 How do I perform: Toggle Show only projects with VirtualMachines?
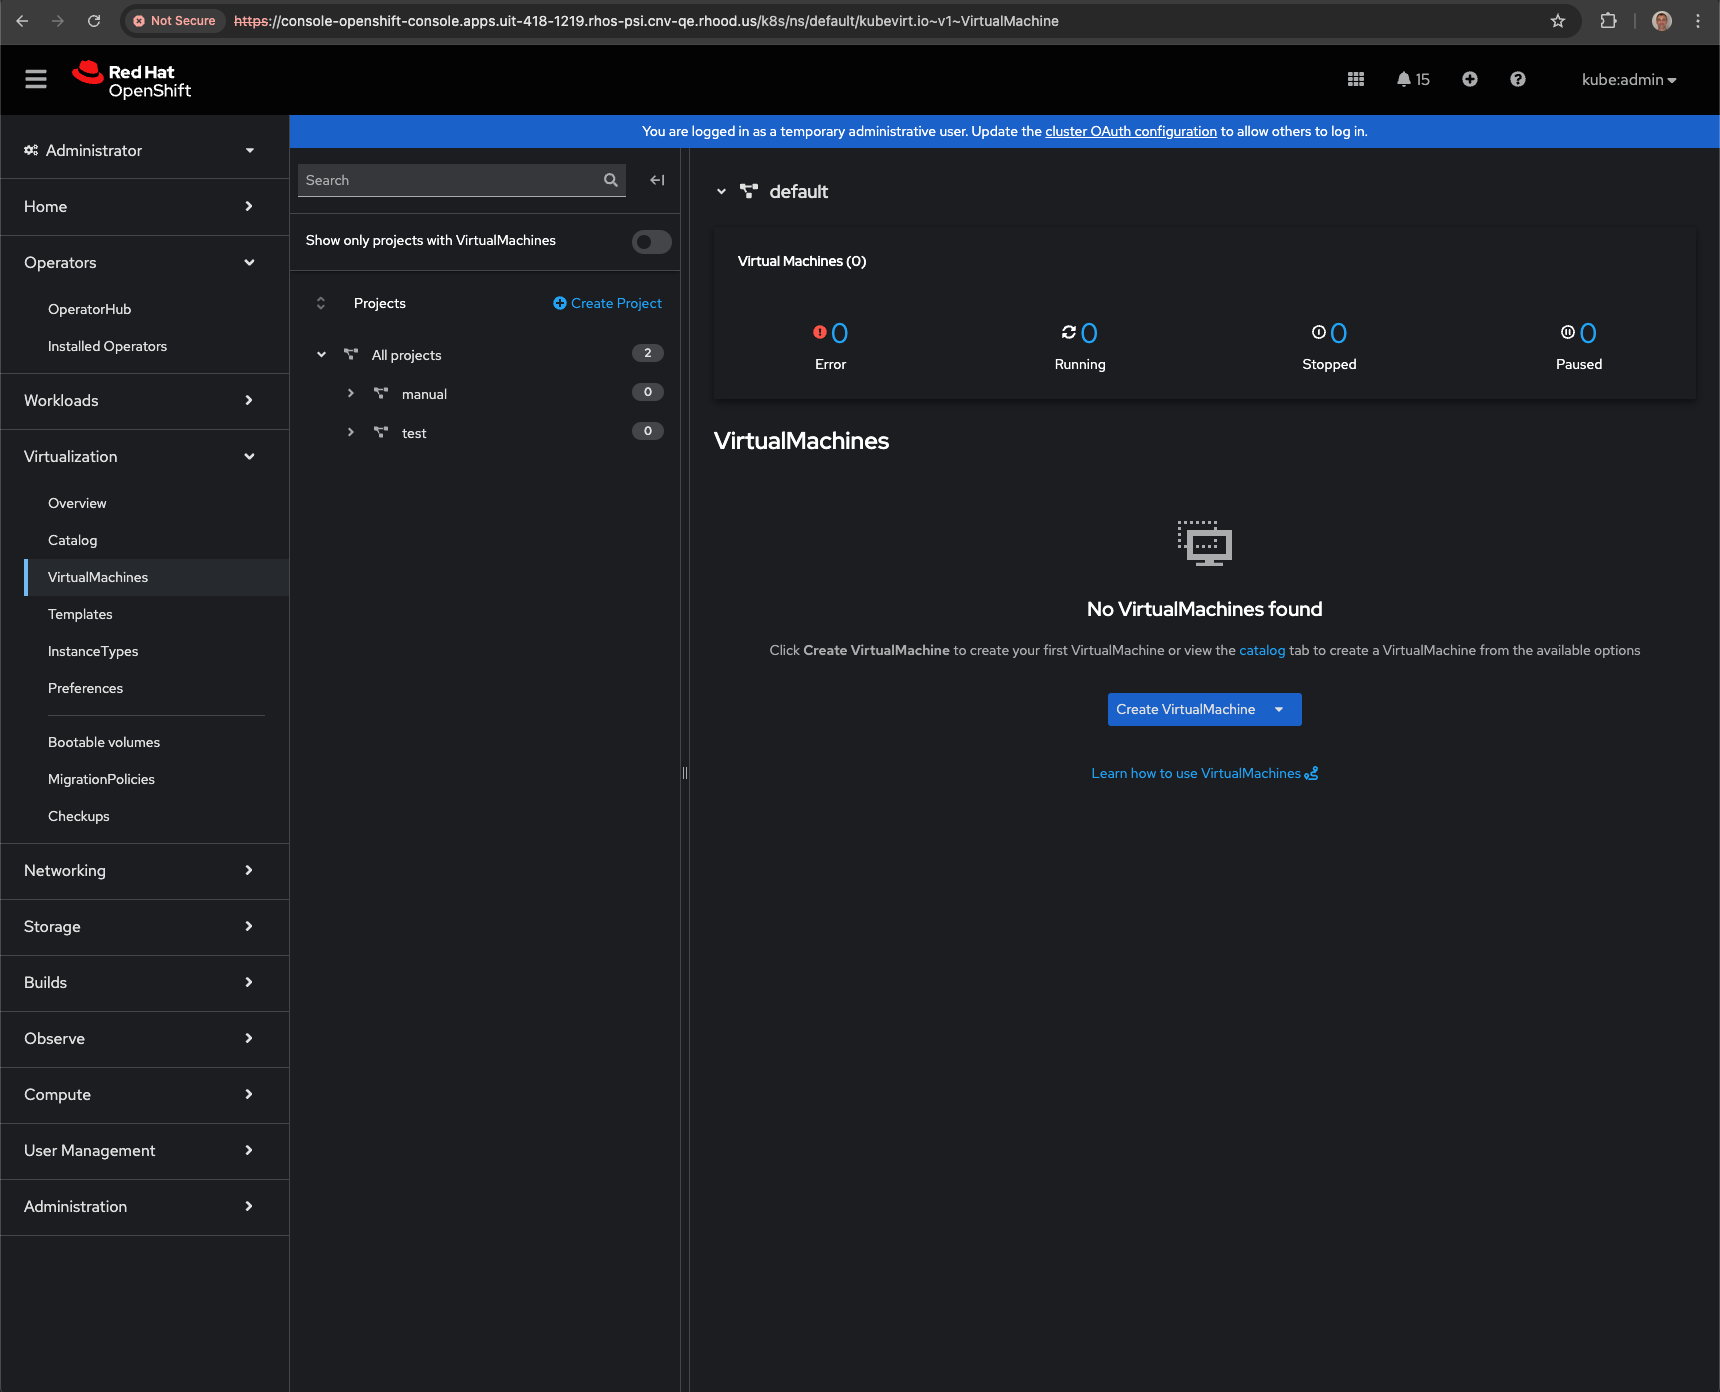[x=651, y=242]
